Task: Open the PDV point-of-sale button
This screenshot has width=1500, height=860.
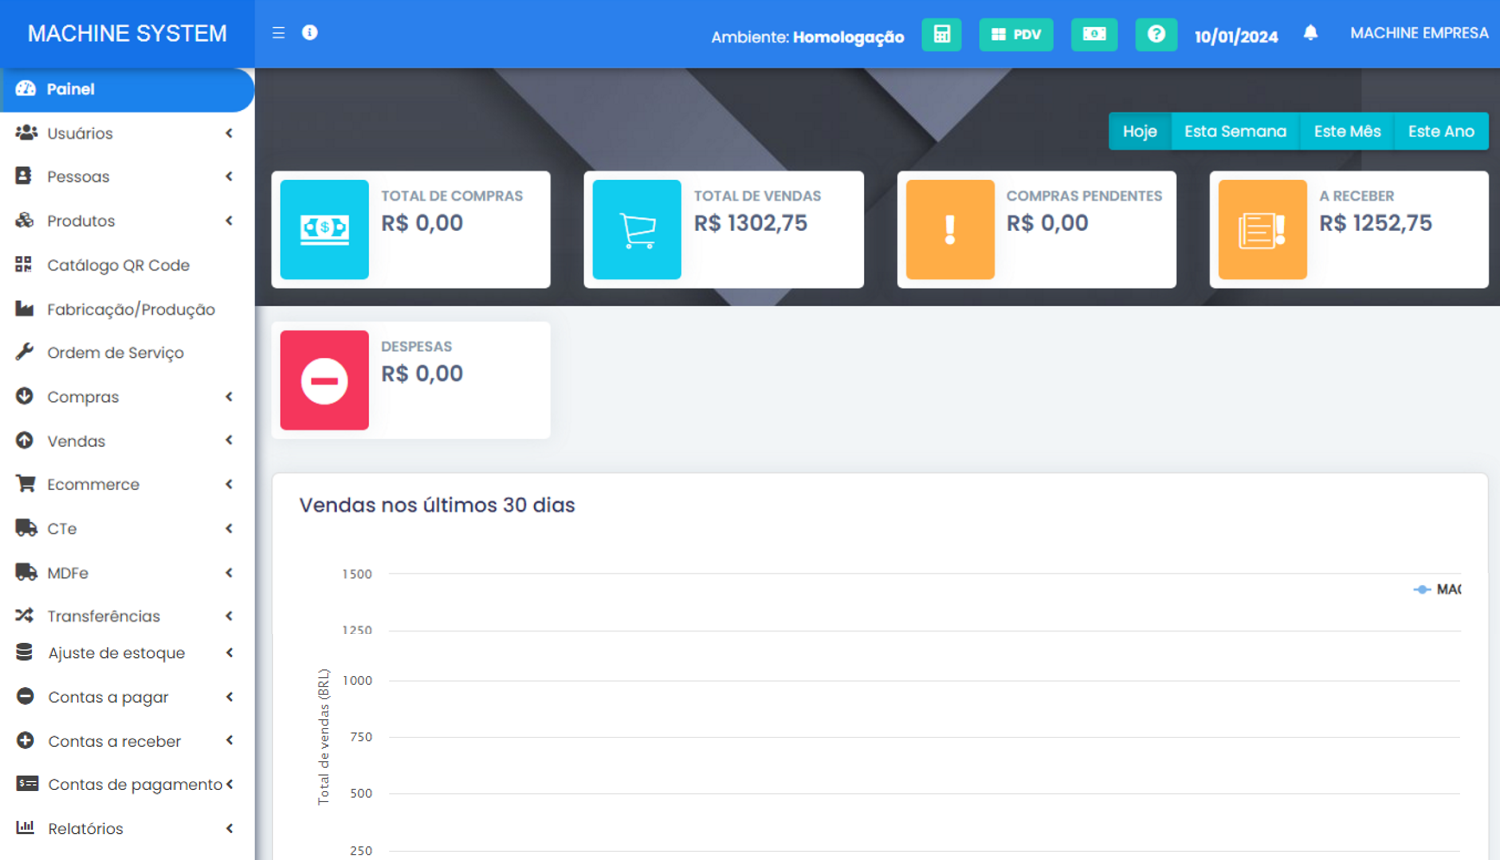Action: click(x=1016, y=34)
